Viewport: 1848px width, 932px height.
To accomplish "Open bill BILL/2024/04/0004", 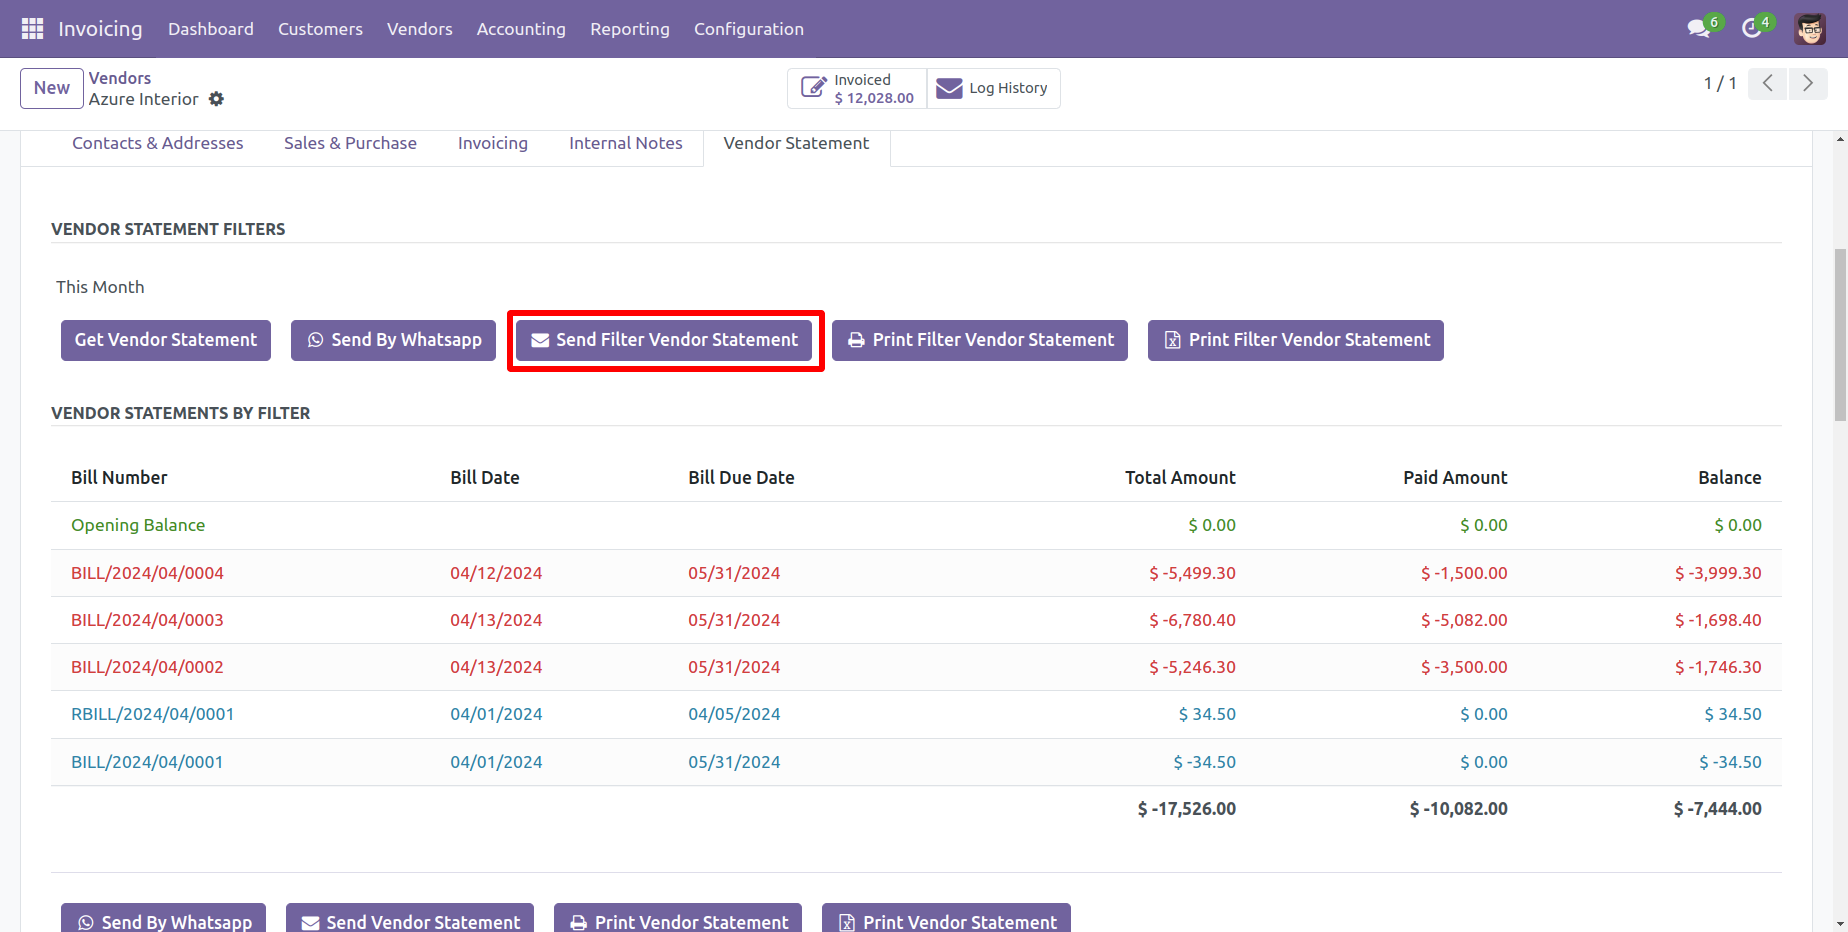I will pyautogui.click(x=147, y=573).
